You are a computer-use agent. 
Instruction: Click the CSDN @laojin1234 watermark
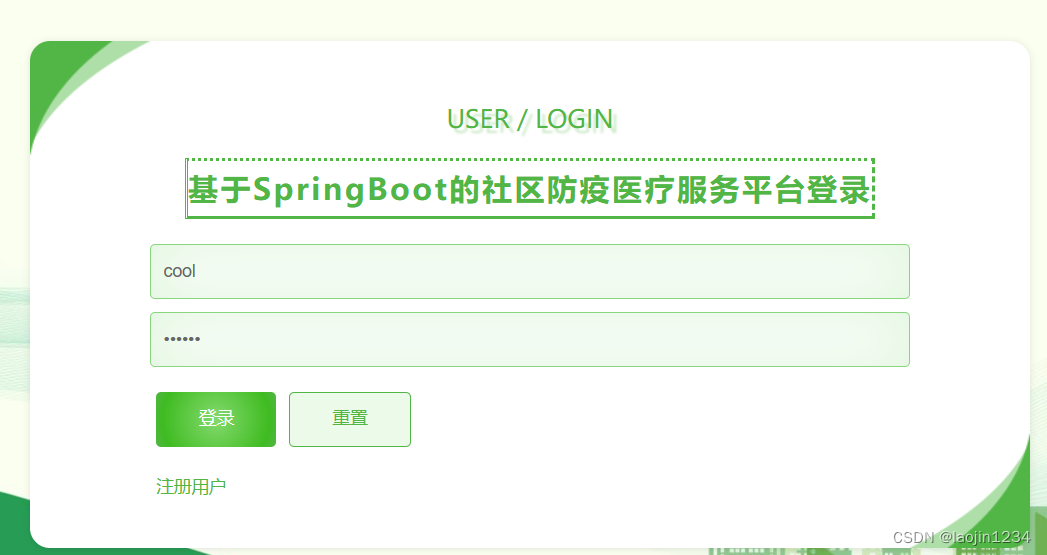(x=961, y=538)
